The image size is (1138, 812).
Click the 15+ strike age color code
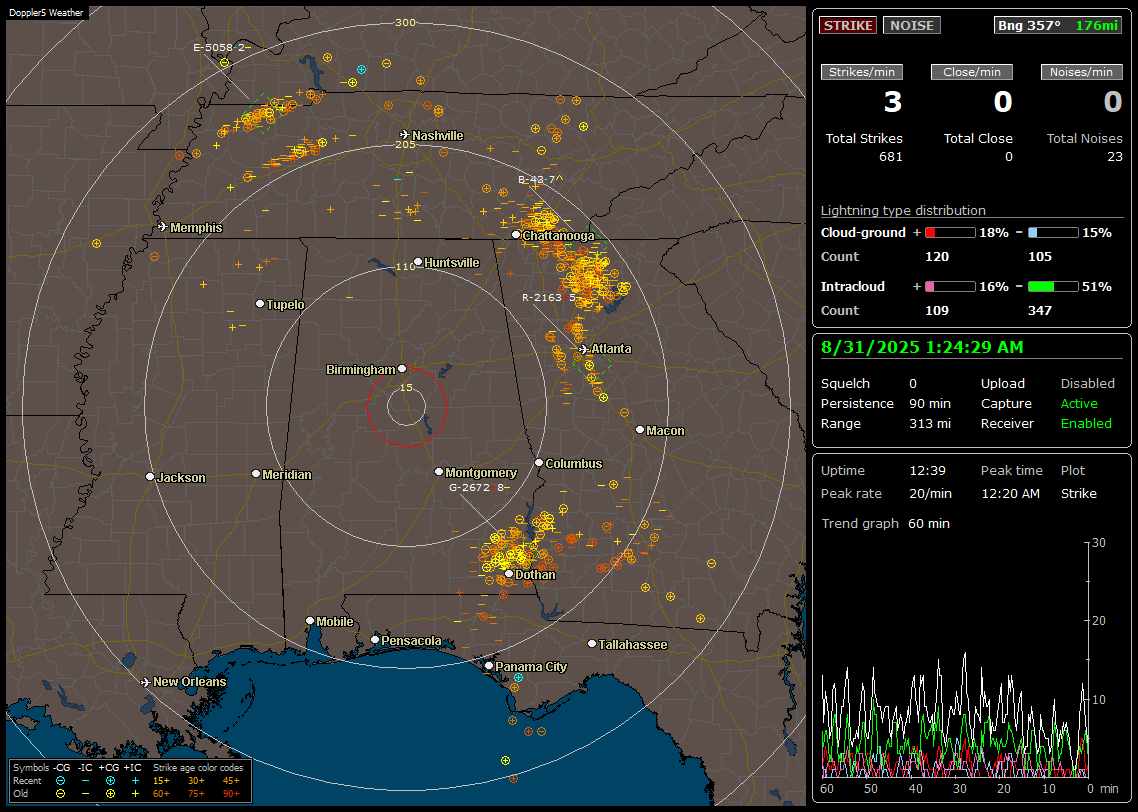pyautogui.click(x=161, y=781)
